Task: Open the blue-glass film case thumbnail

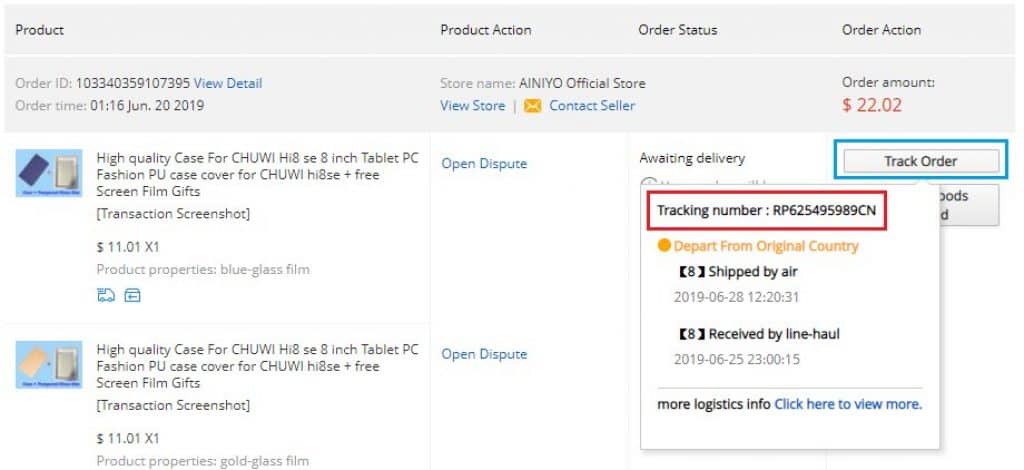Action: [48, 173]
